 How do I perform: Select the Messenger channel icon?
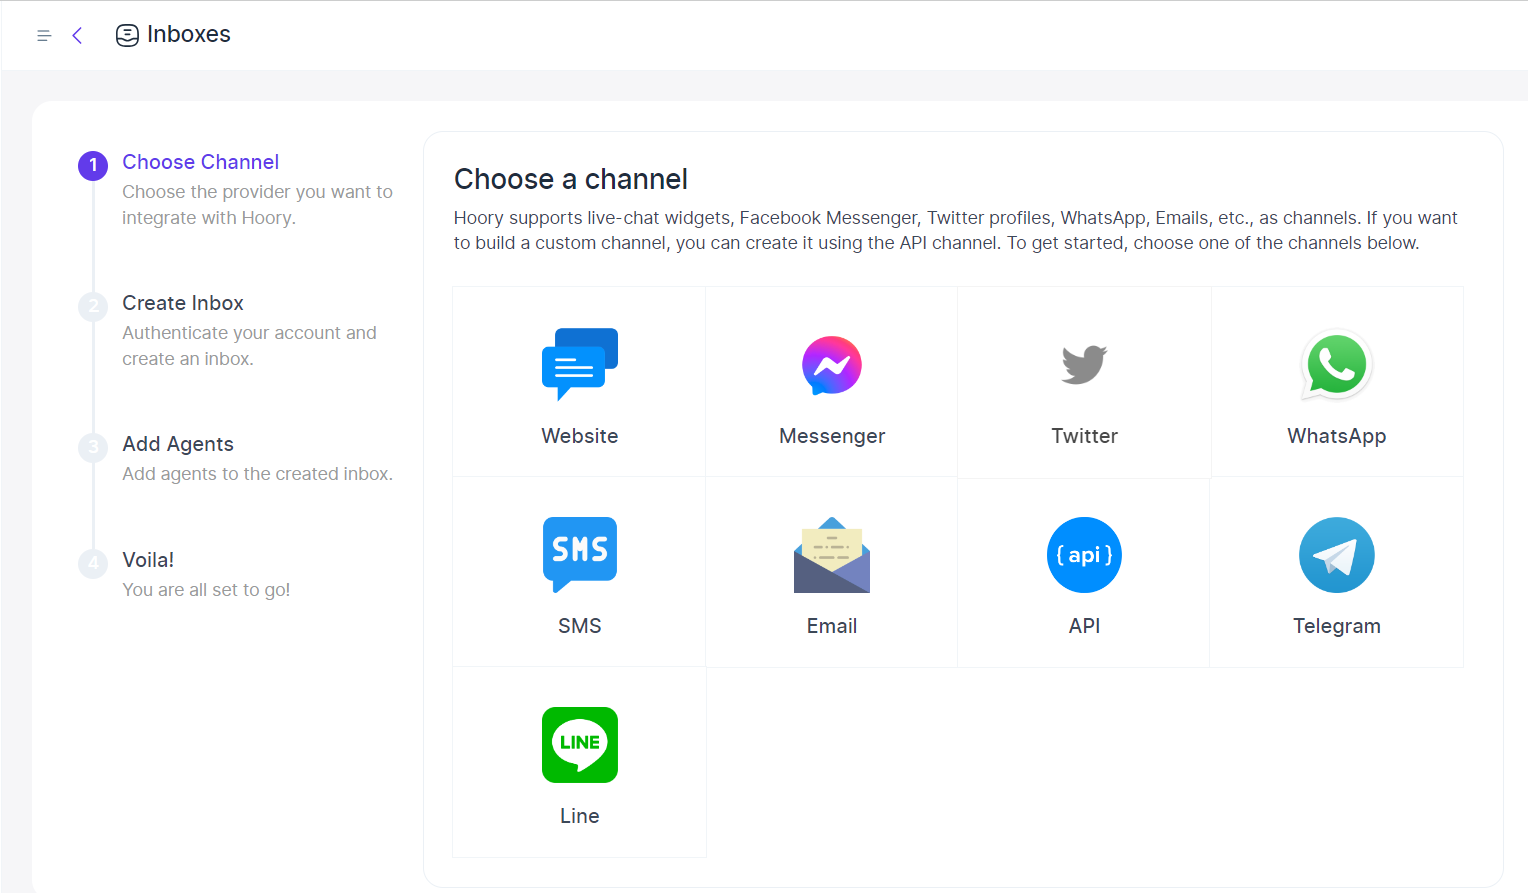pos(832,365)
